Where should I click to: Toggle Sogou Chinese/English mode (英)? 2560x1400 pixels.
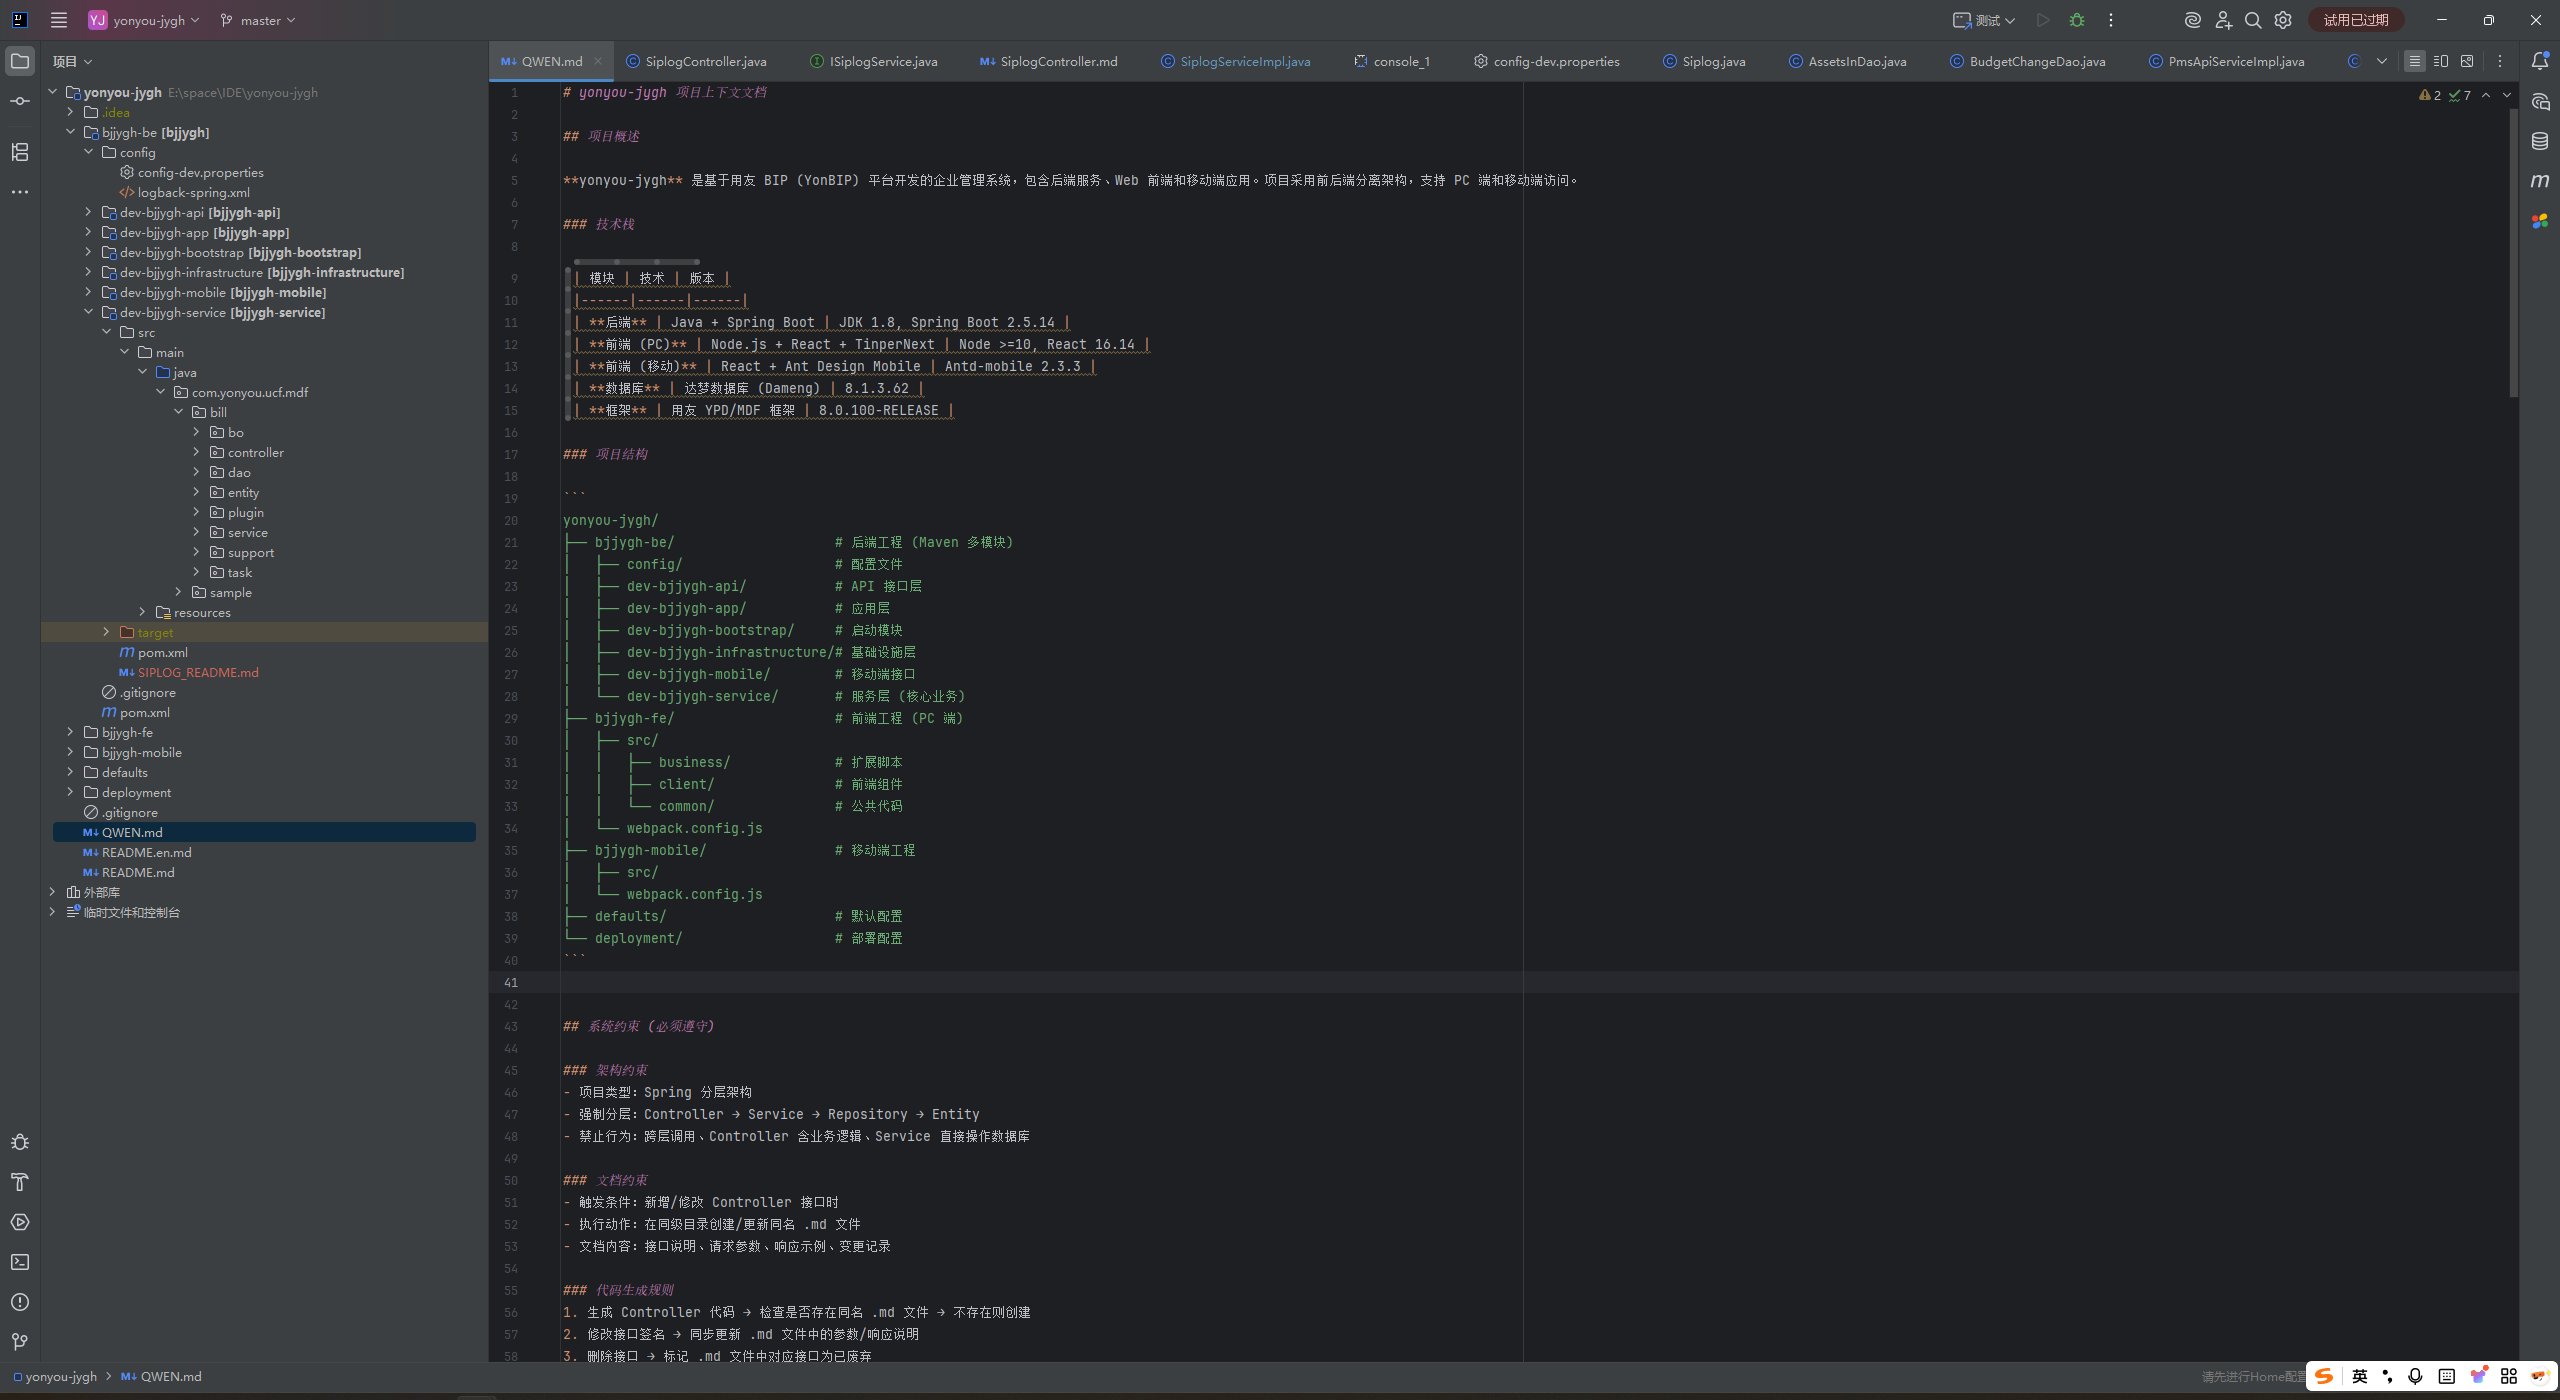[2360, 1376]
